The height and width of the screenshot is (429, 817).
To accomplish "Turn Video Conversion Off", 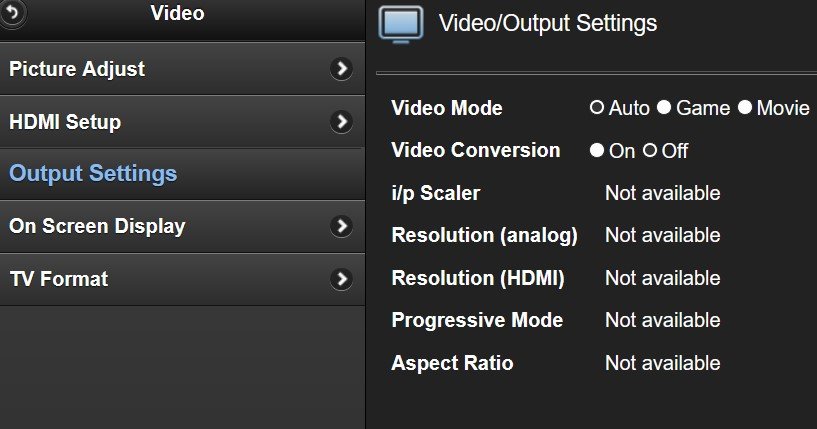I will (650, 151).
